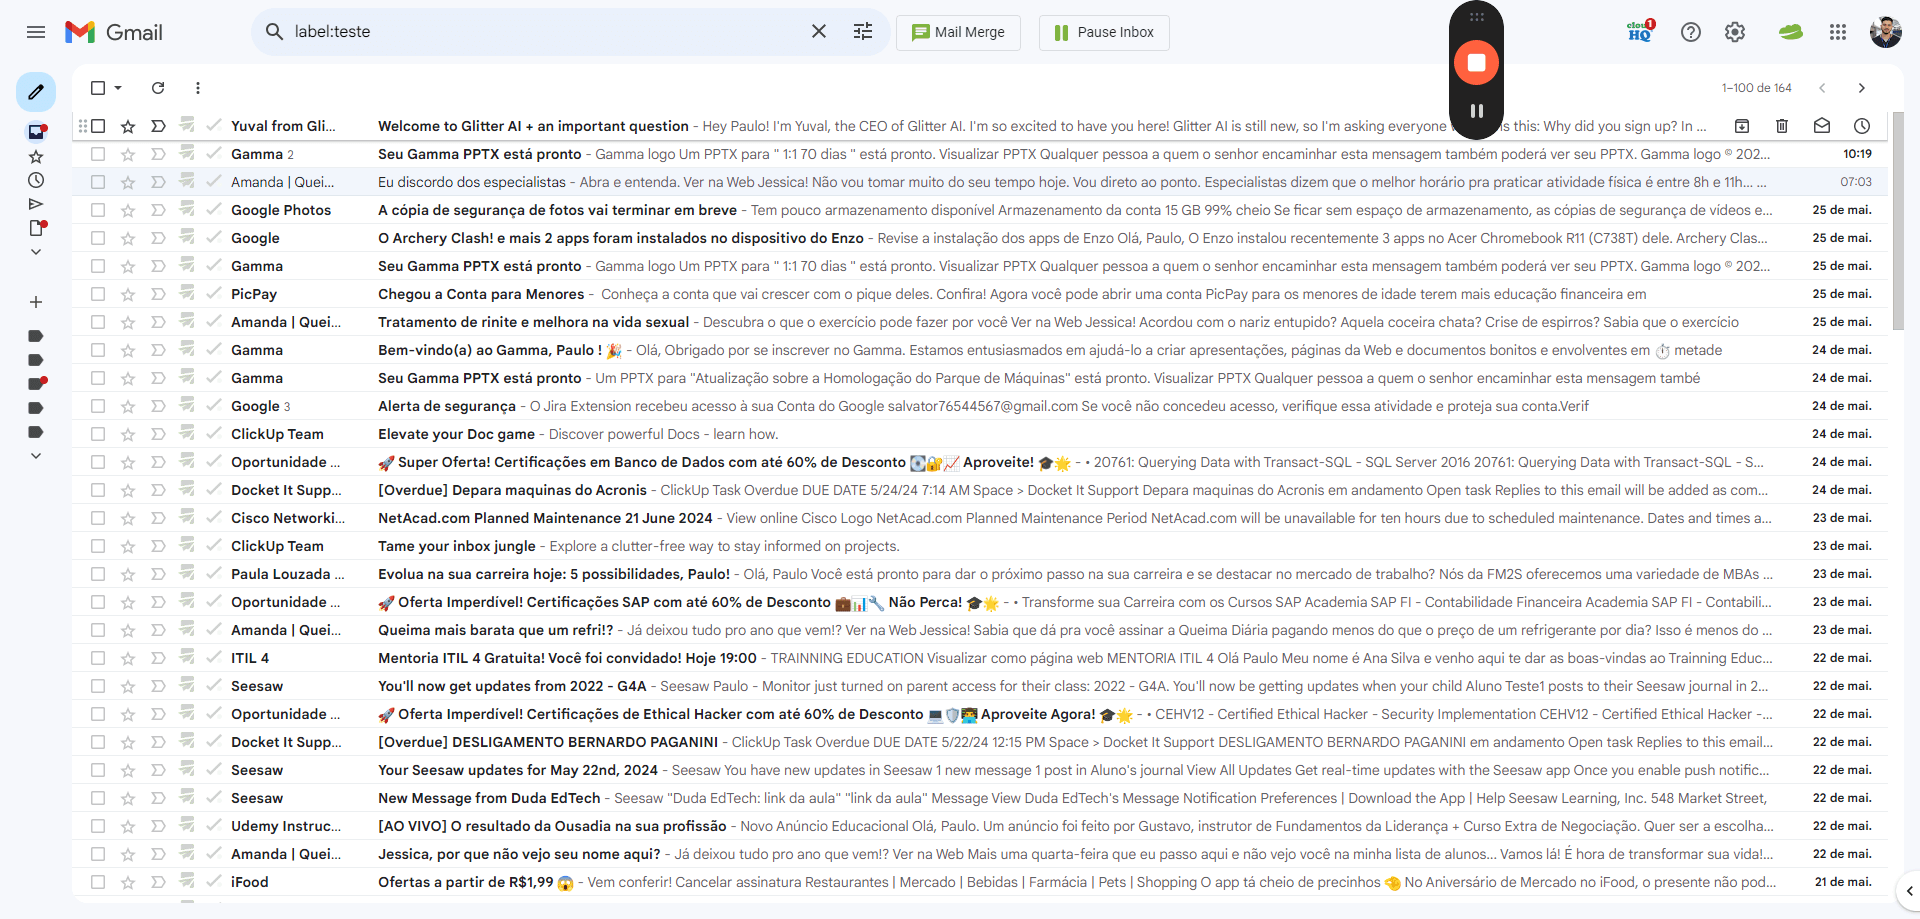The image size is (1920, 919).
Task: Mark the PicPay email as important
Action: (x=158, y=294)
